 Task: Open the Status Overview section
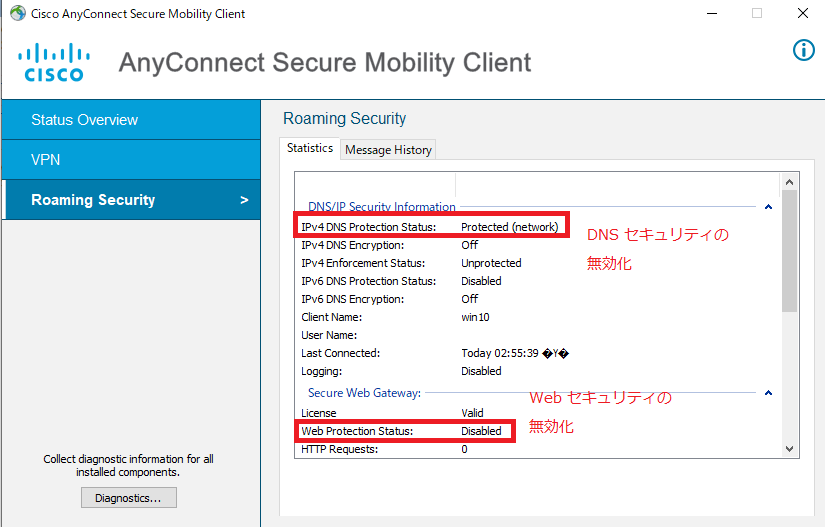click(131, 120)
